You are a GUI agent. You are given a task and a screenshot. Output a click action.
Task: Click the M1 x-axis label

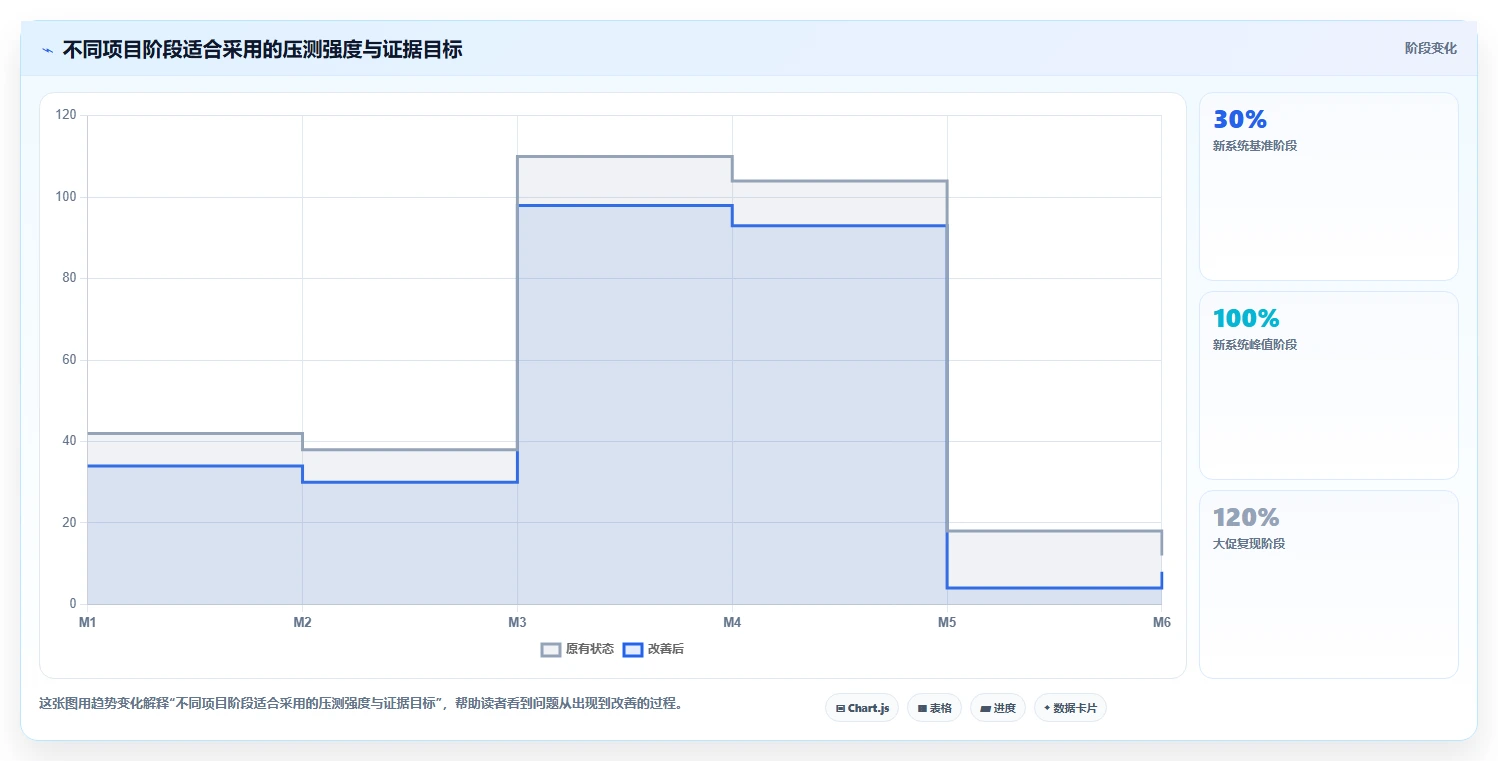pyautogui.click(x=87, y=623)
